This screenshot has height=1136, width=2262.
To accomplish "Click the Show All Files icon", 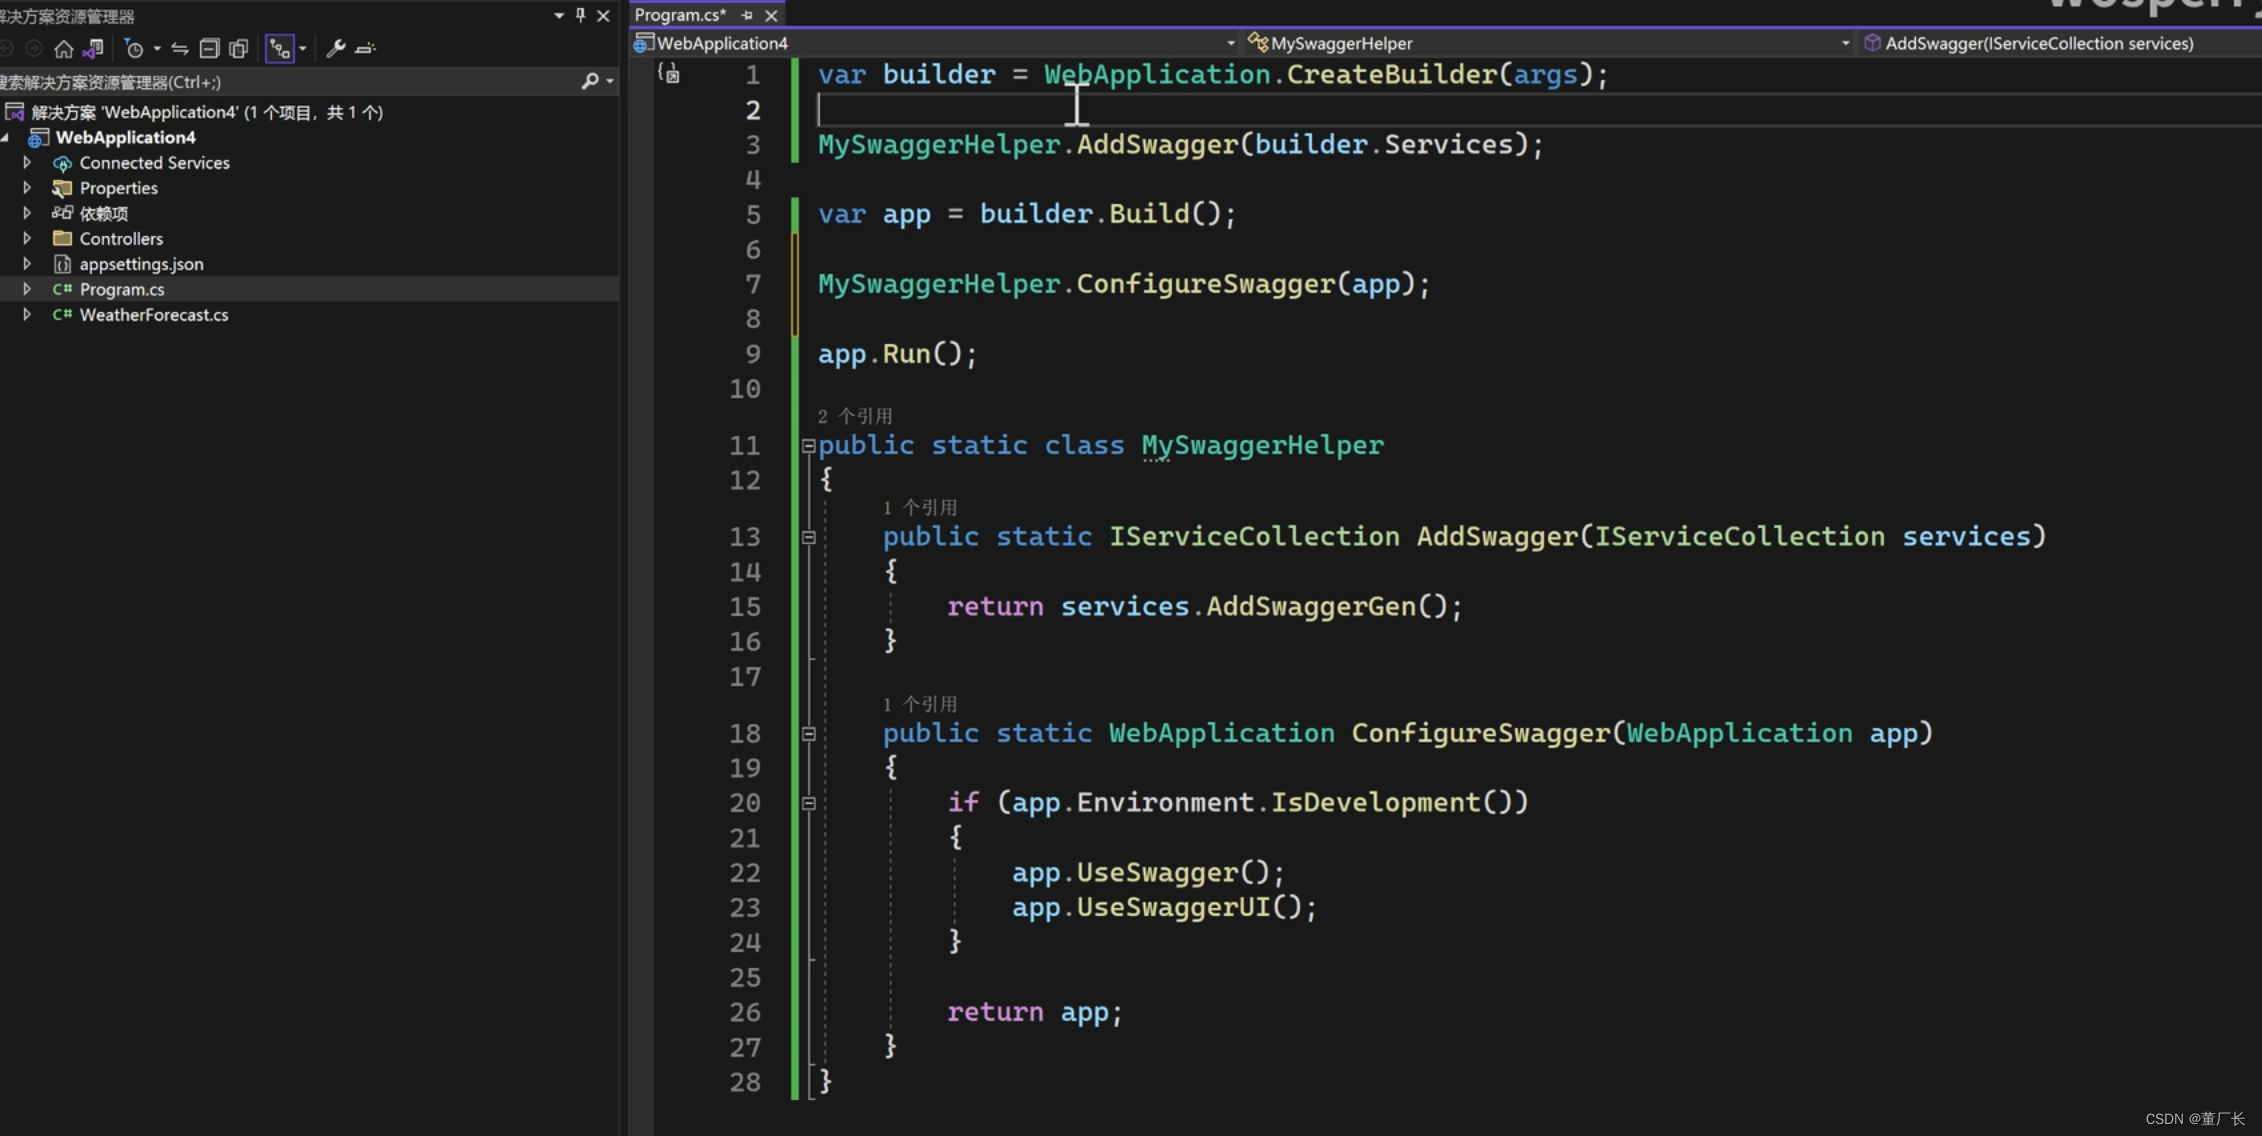I will pos(239,48).
